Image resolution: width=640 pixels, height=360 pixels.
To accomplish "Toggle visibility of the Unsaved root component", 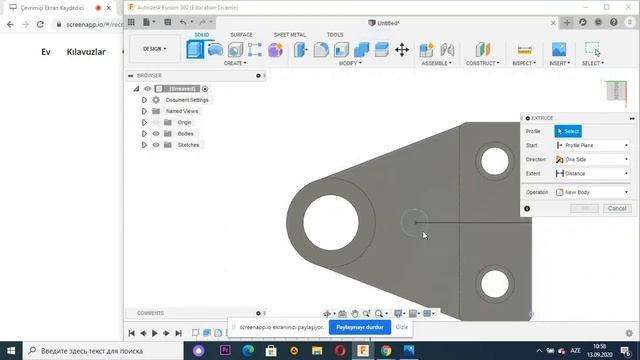I will pyautogui.click(x=147, y=89).
